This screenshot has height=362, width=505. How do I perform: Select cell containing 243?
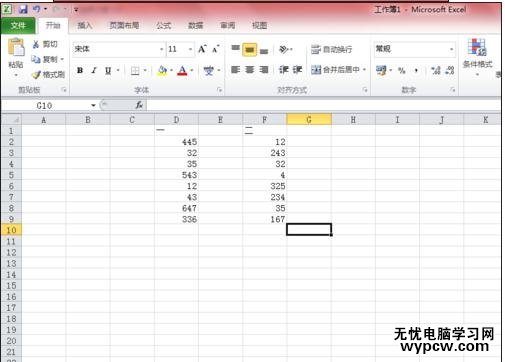265,153
